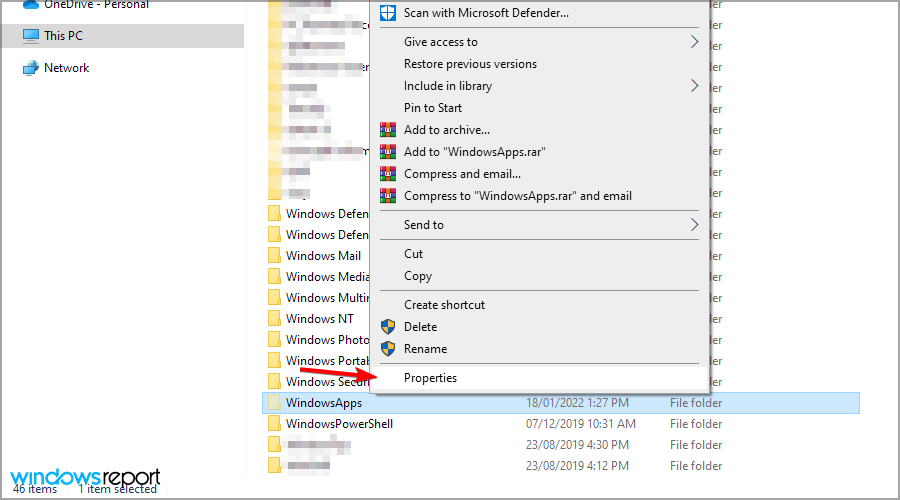The image size is (900, 500).
Task: Click the Microsoft Defender shield icon
Action: pos(388,13)
